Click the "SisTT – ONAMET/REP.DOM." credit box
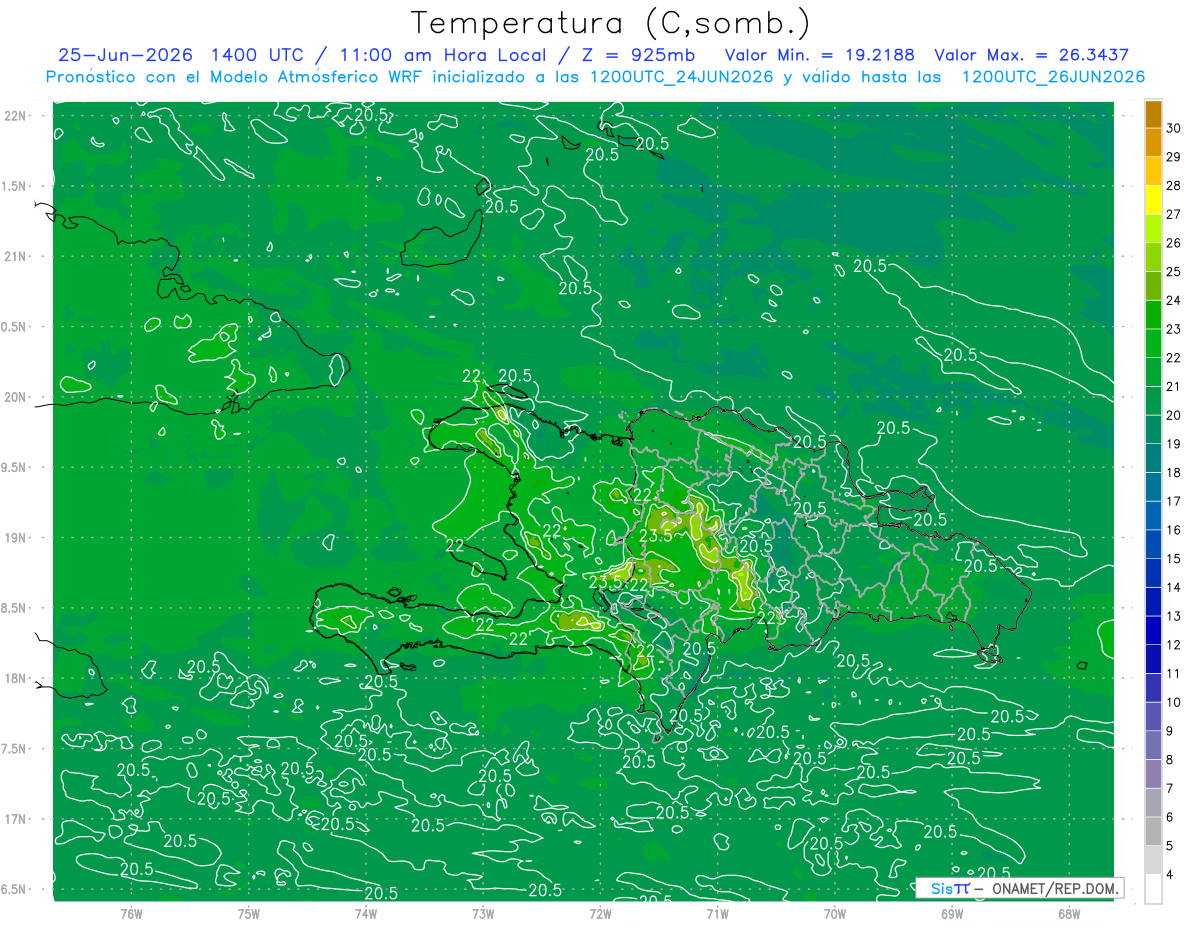The image size is (1200, 927). click(1019, 888)
